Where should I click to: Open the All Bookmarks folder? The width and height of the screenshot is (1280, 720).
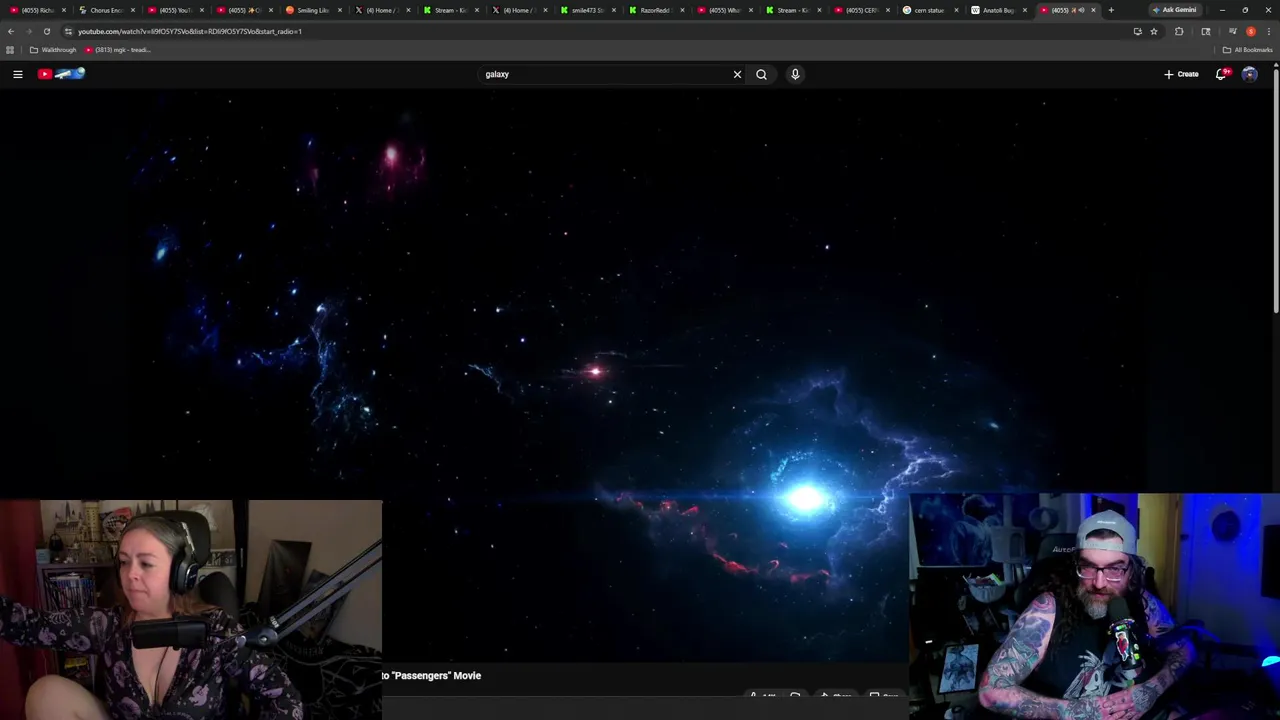click(1248, 50)
